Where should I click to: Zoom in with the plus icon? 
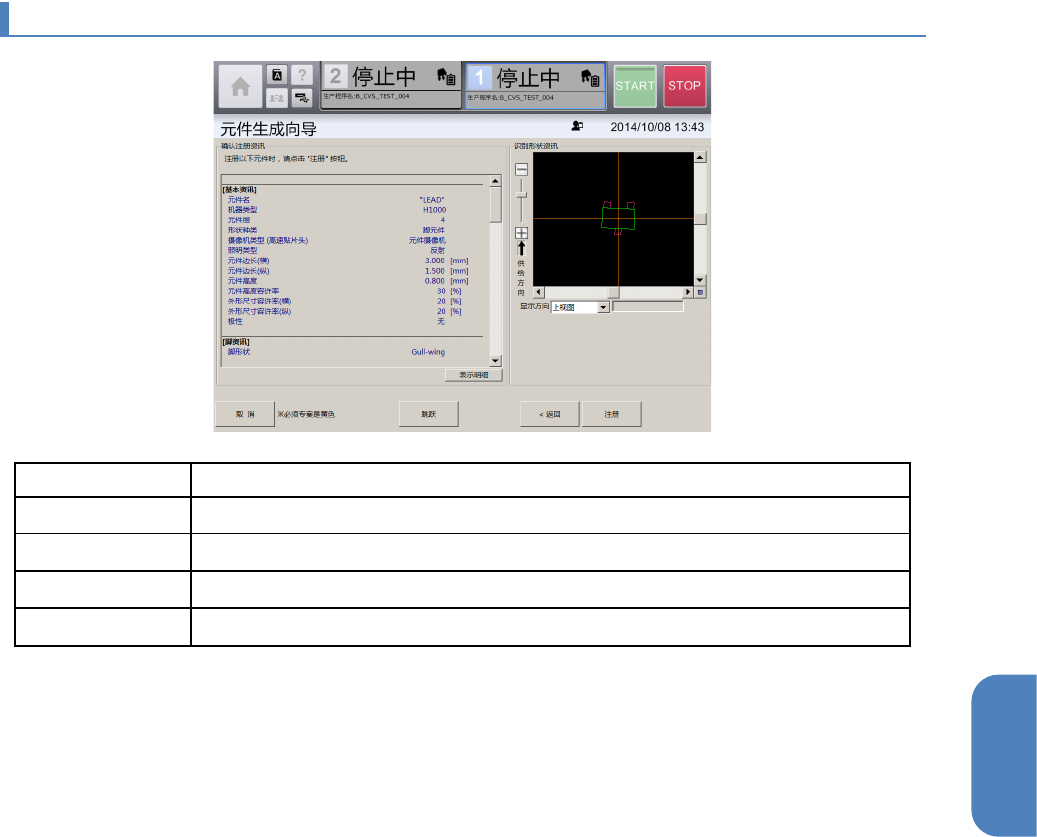tap(521, 233)
